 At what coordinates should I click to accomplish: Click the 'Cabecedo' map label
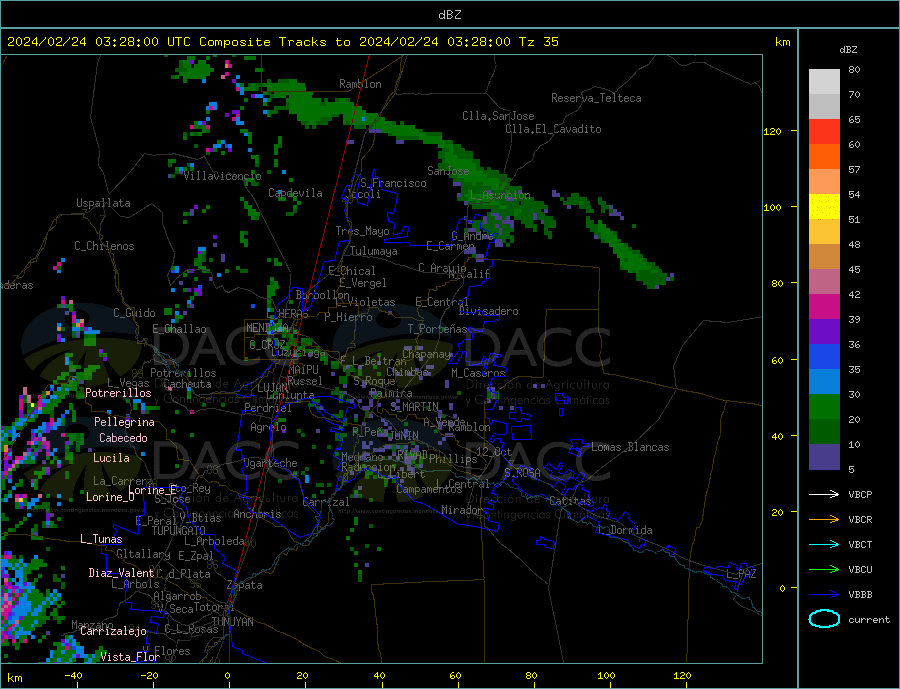pyautogui.click(x=123, y=438)
